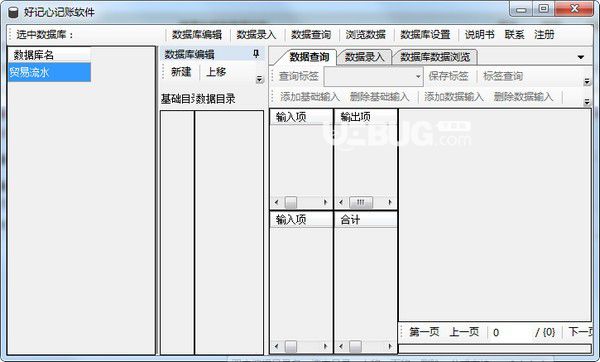Open the 查询标签 combo box
The image size is (600, 362).
(x=373, y=77)
